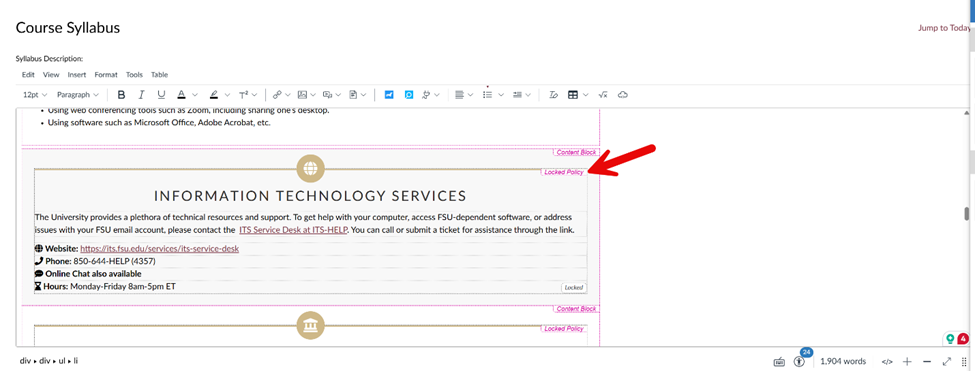The width and height of the screenshot is (975, 371).
Task: Apply the background highlight color button
Action: coord(213,95)
